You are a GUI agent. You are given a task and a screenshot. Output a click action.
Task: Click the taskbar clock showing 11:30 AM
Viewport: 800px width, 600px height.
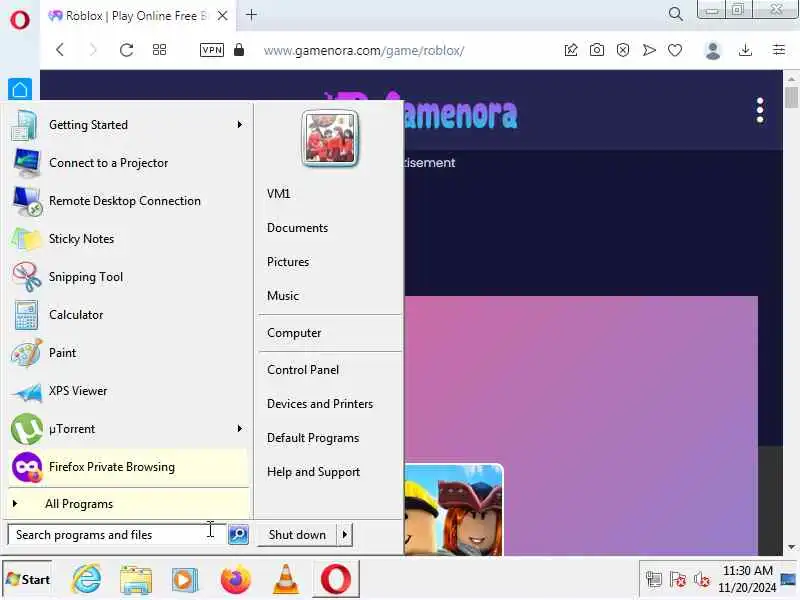(747, 579)
